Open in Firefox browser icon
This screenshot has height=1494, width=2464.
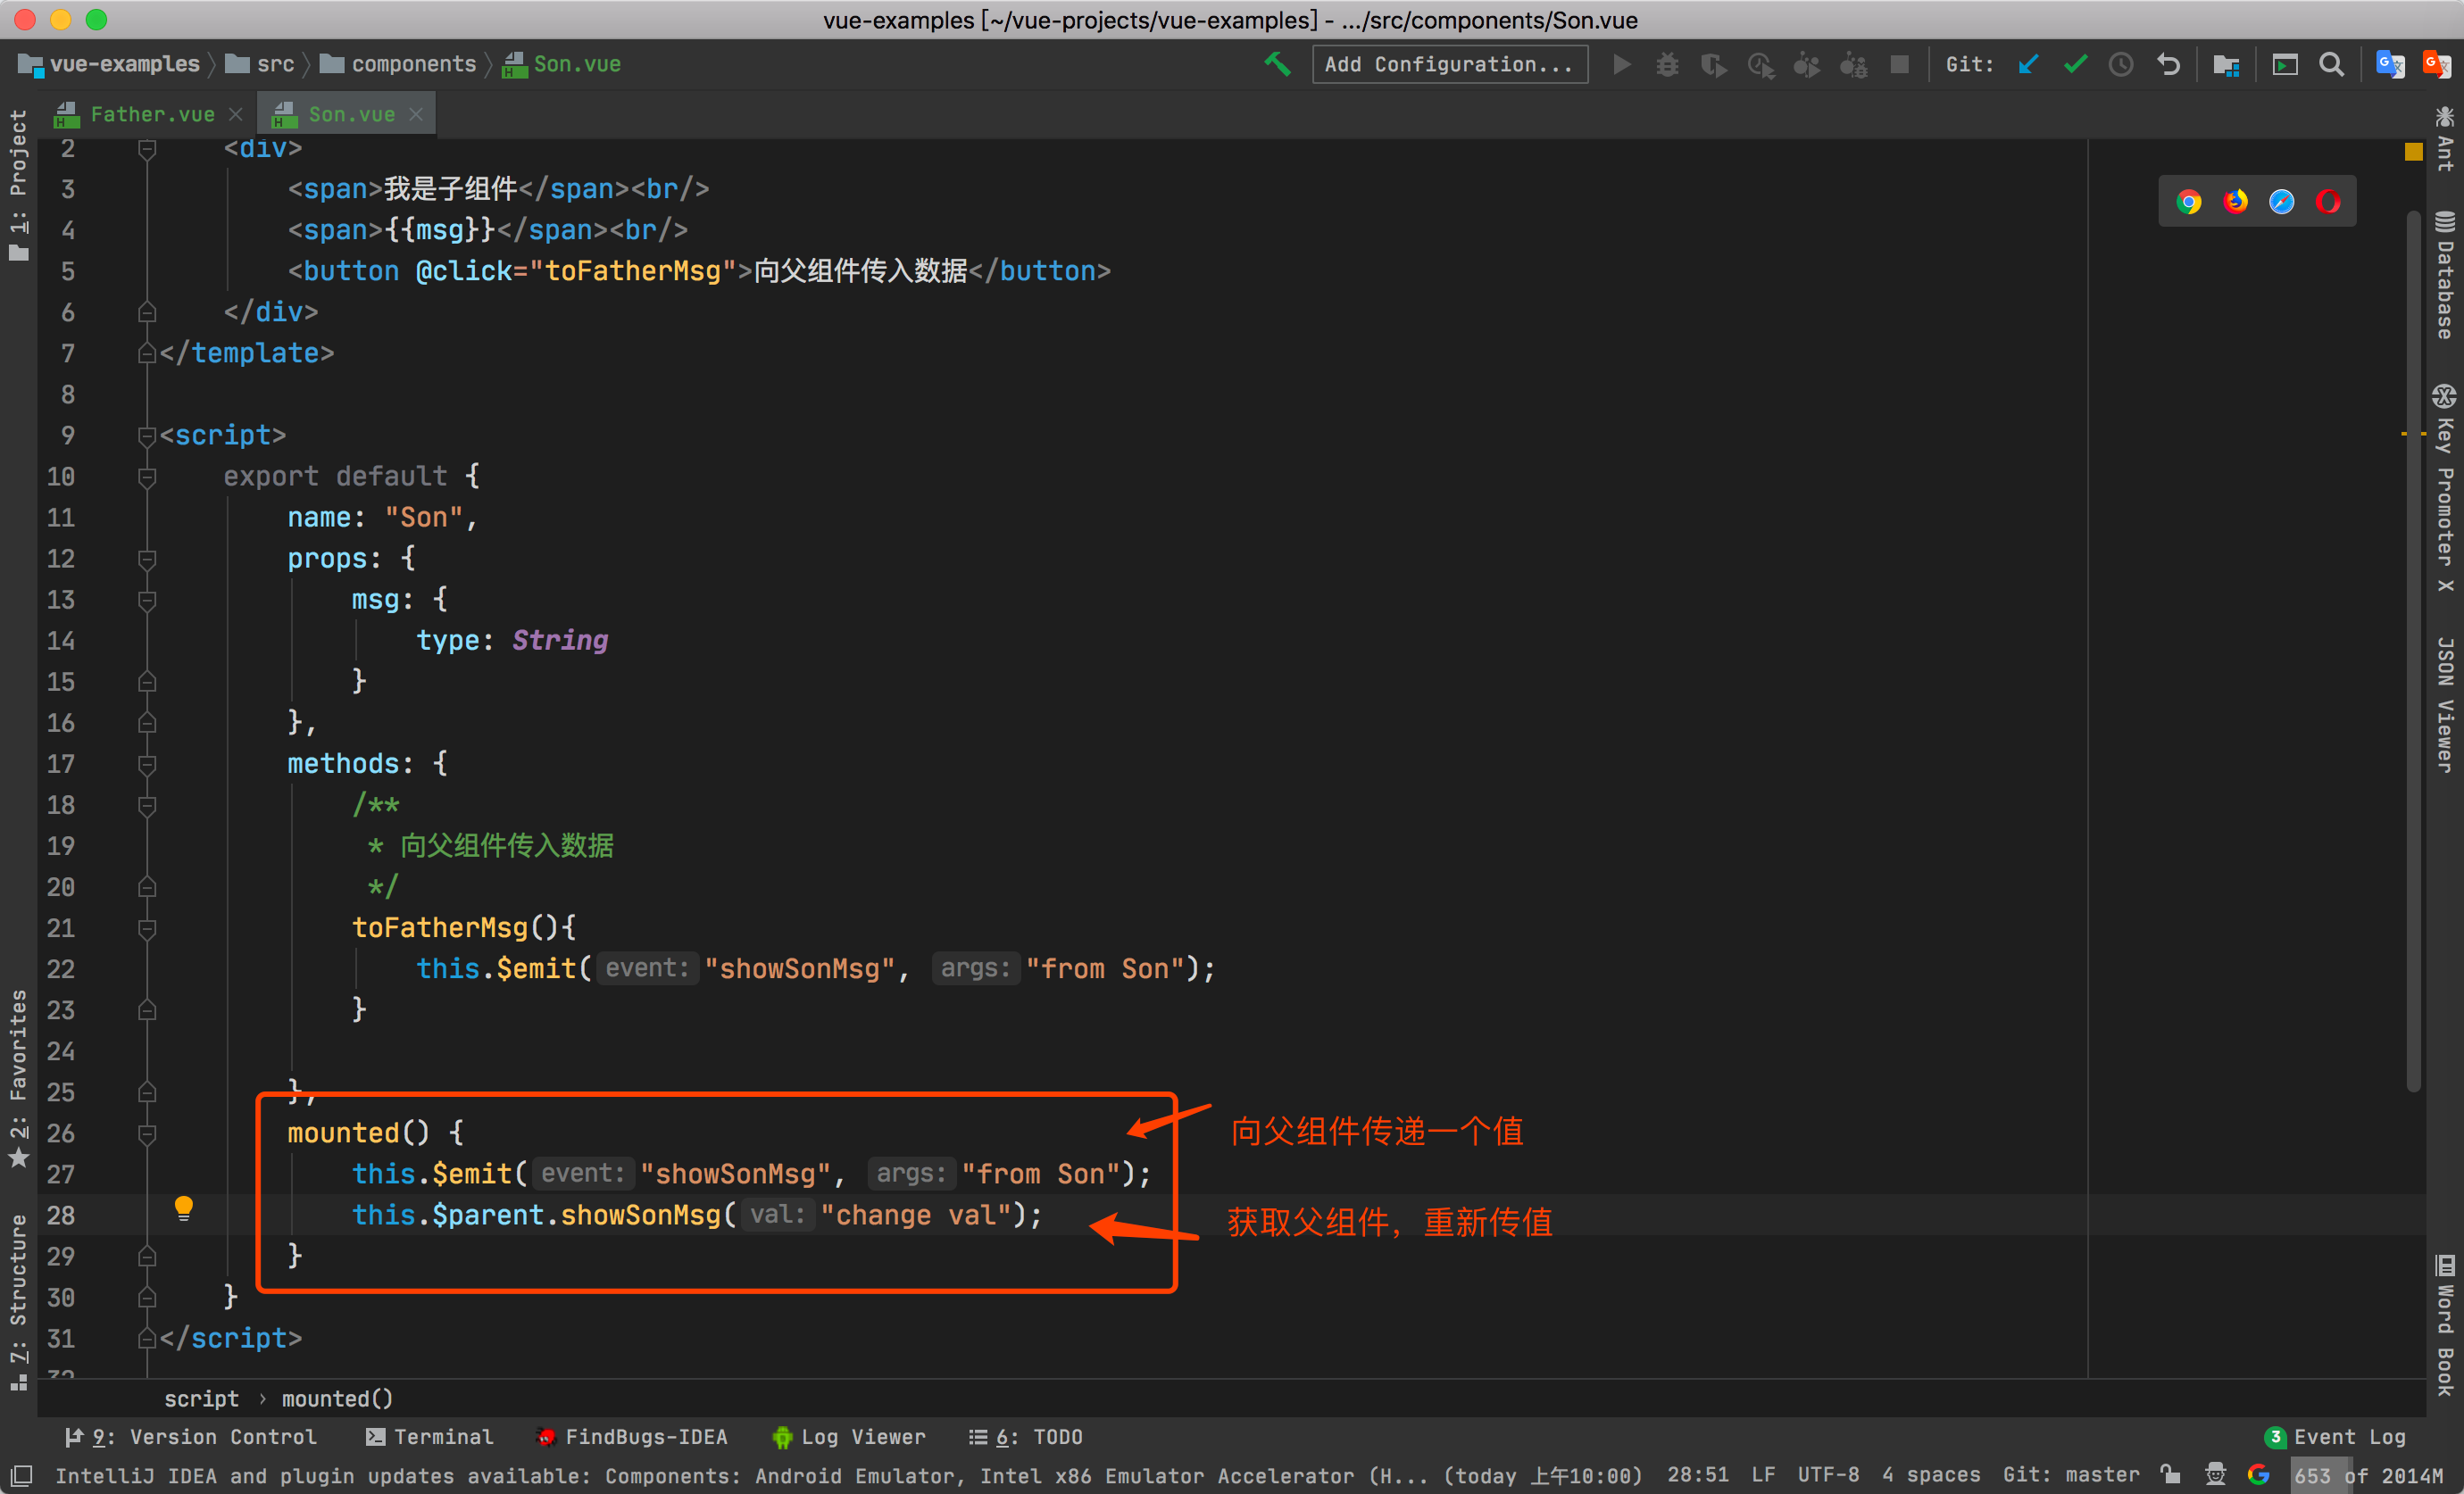(2235, 202)
